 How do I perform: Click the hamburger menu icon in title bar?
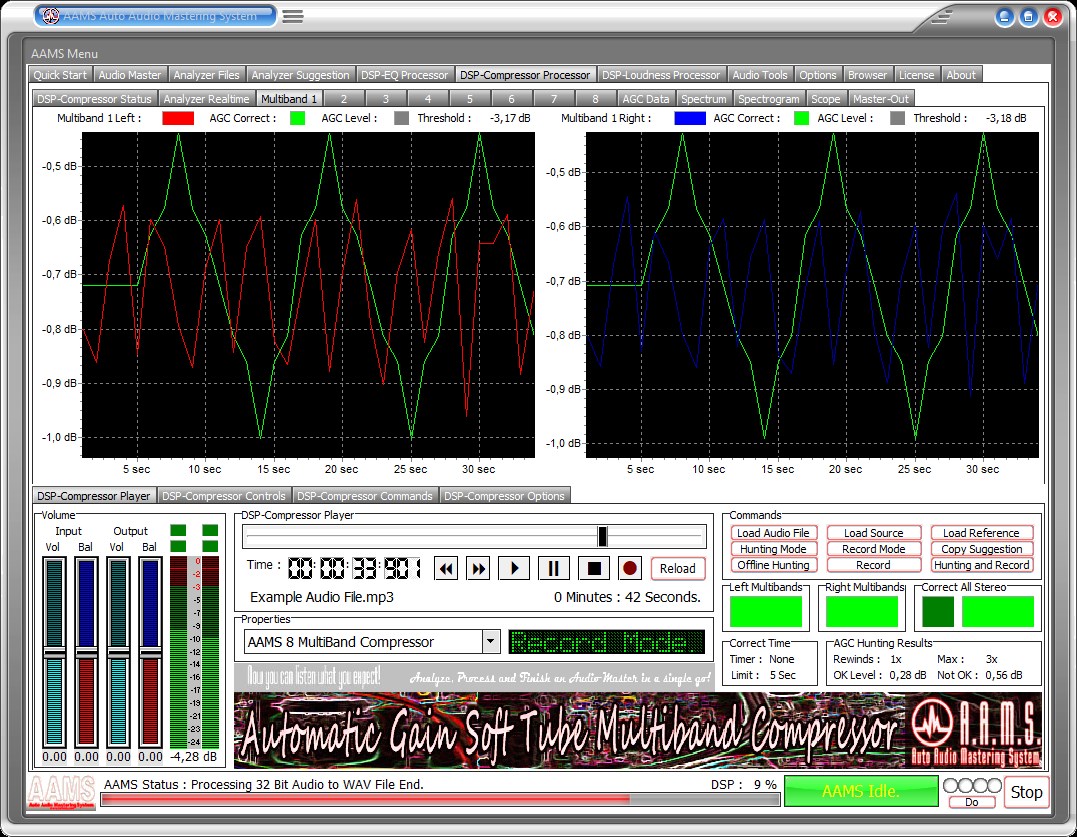293,16
